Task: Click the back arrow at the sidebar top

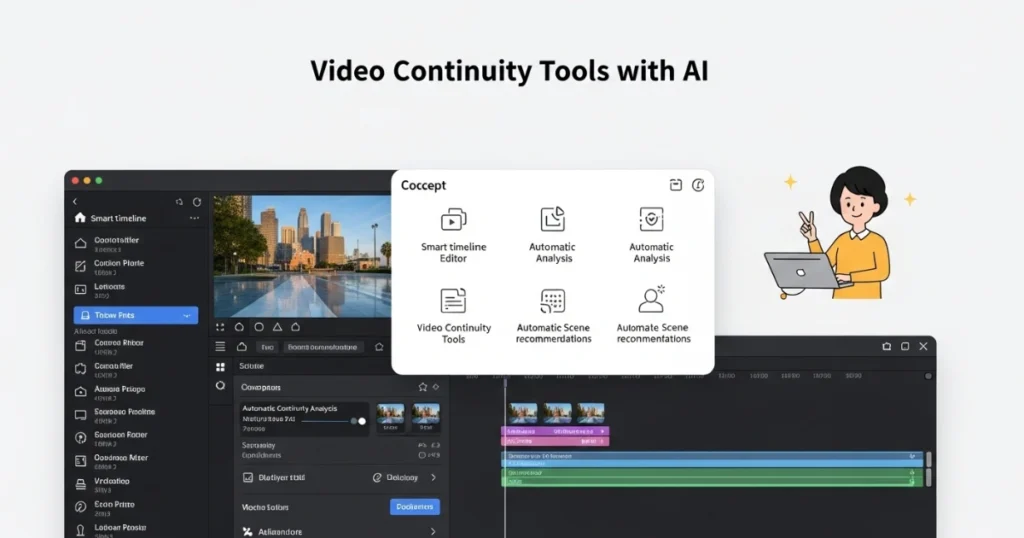Action: (x=75, y=202)
